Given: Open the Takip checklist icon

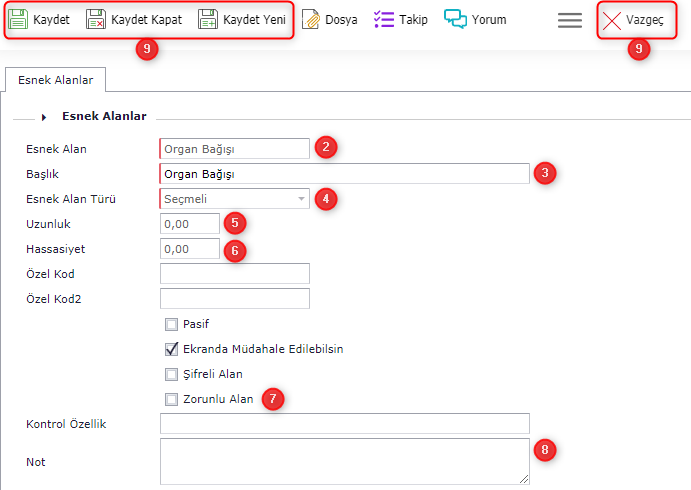Looking at the screenshot, I should (x=383, y=20).
